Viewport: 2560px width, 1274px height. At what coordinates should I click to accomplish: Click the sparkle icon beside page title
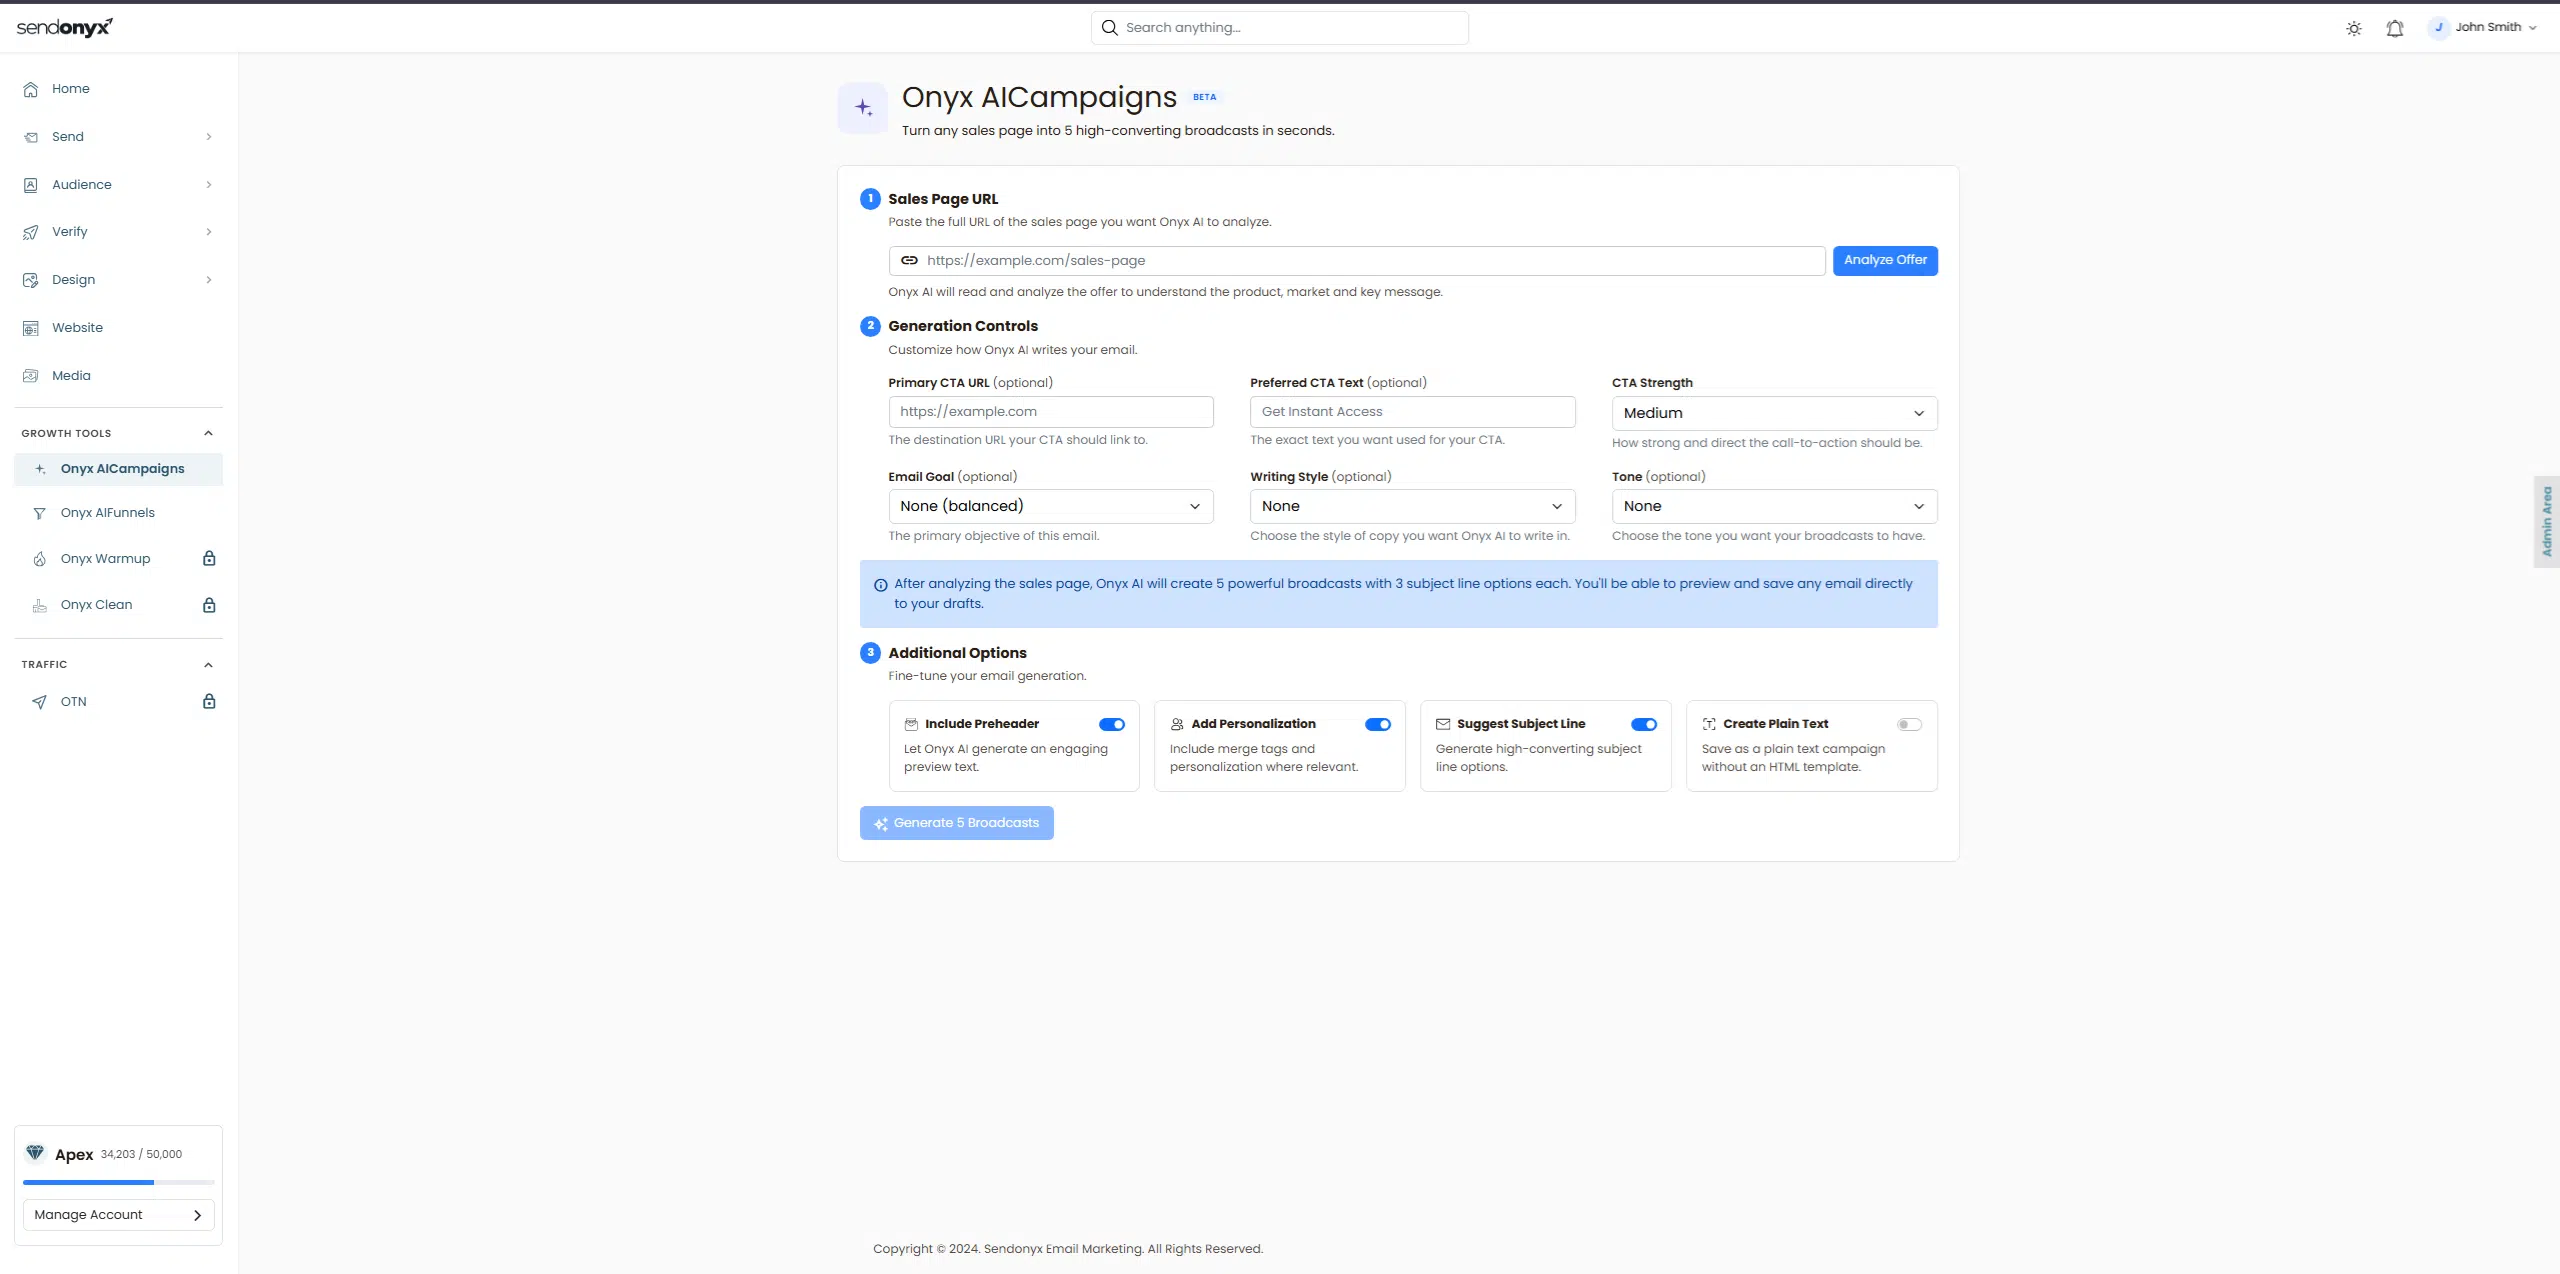[863, 108]
